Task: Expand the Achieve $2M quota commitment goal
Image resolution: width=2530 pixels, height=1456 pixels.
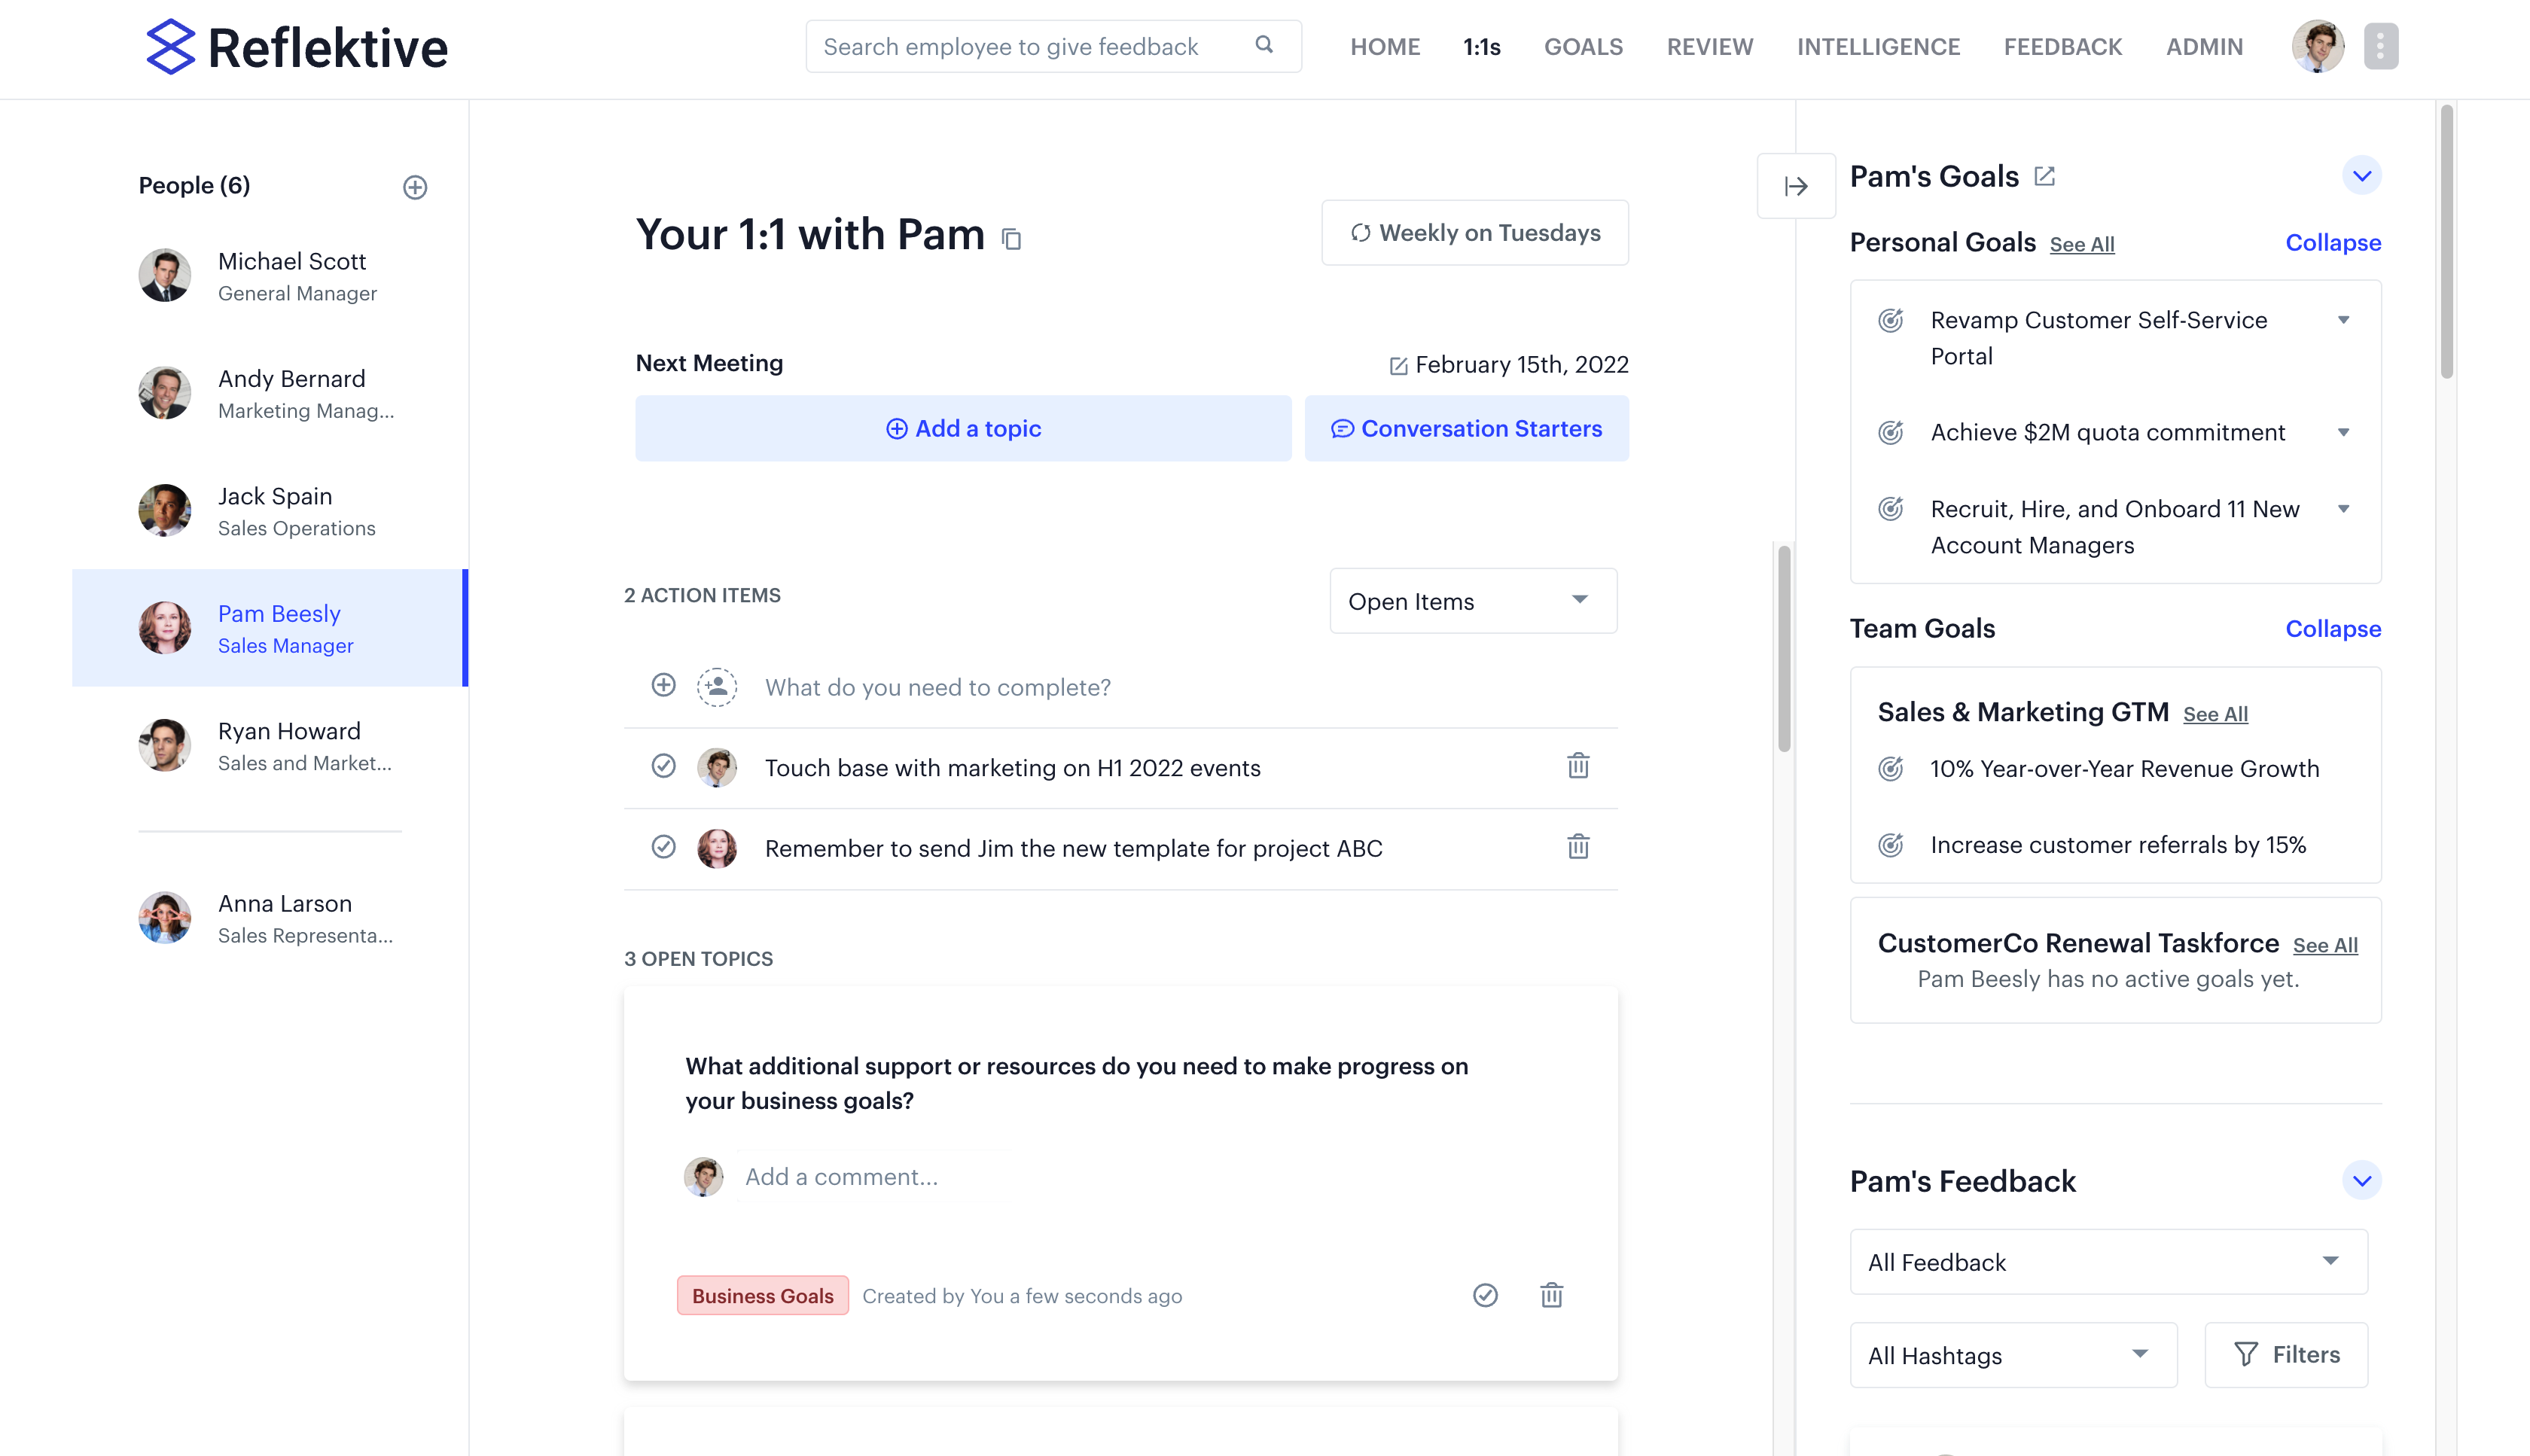Action: pos(2344,432)
